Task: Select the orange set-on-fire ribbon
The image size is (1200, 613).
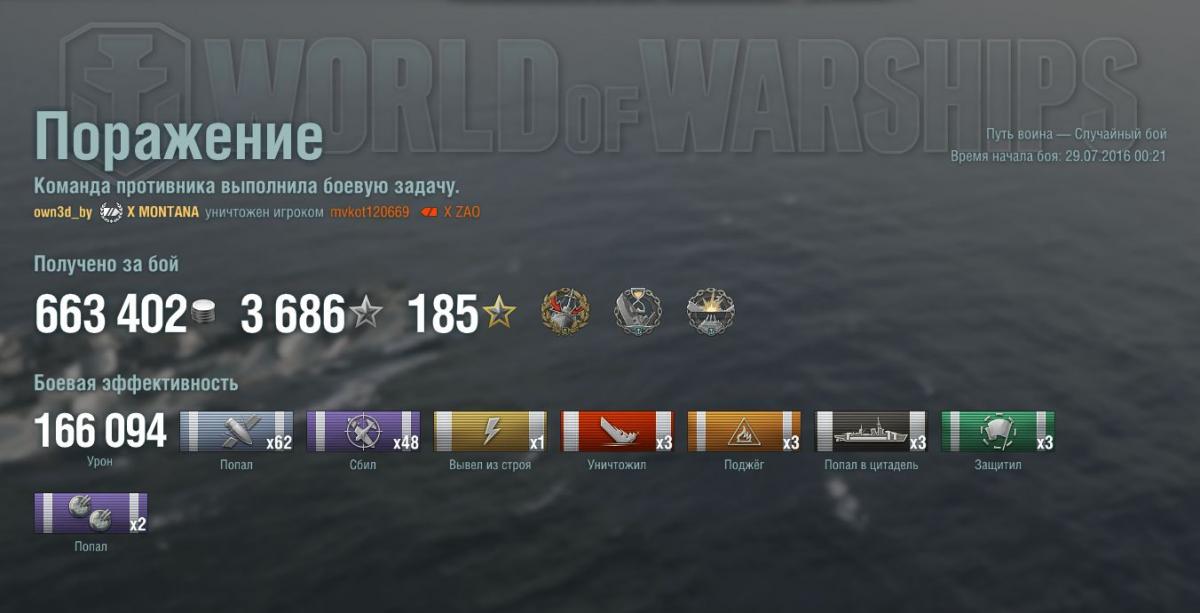Action: [744, 432]
